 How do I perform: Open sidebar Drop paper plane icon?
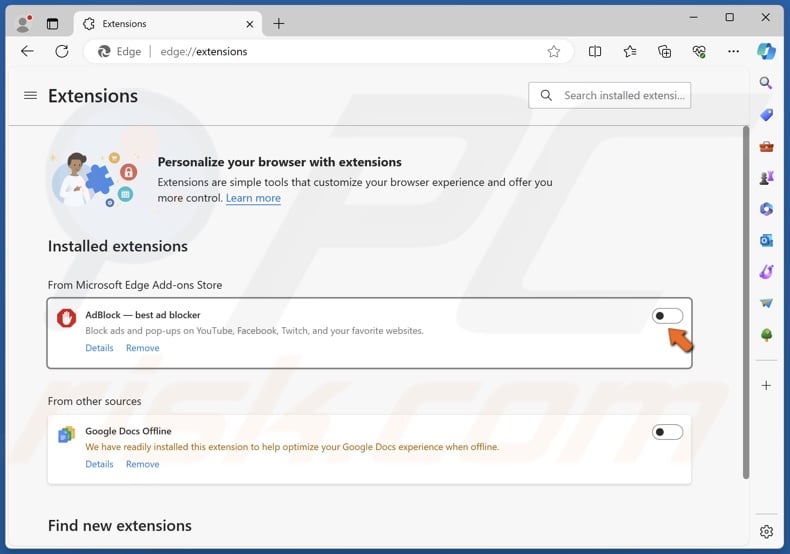coord(766,303)
